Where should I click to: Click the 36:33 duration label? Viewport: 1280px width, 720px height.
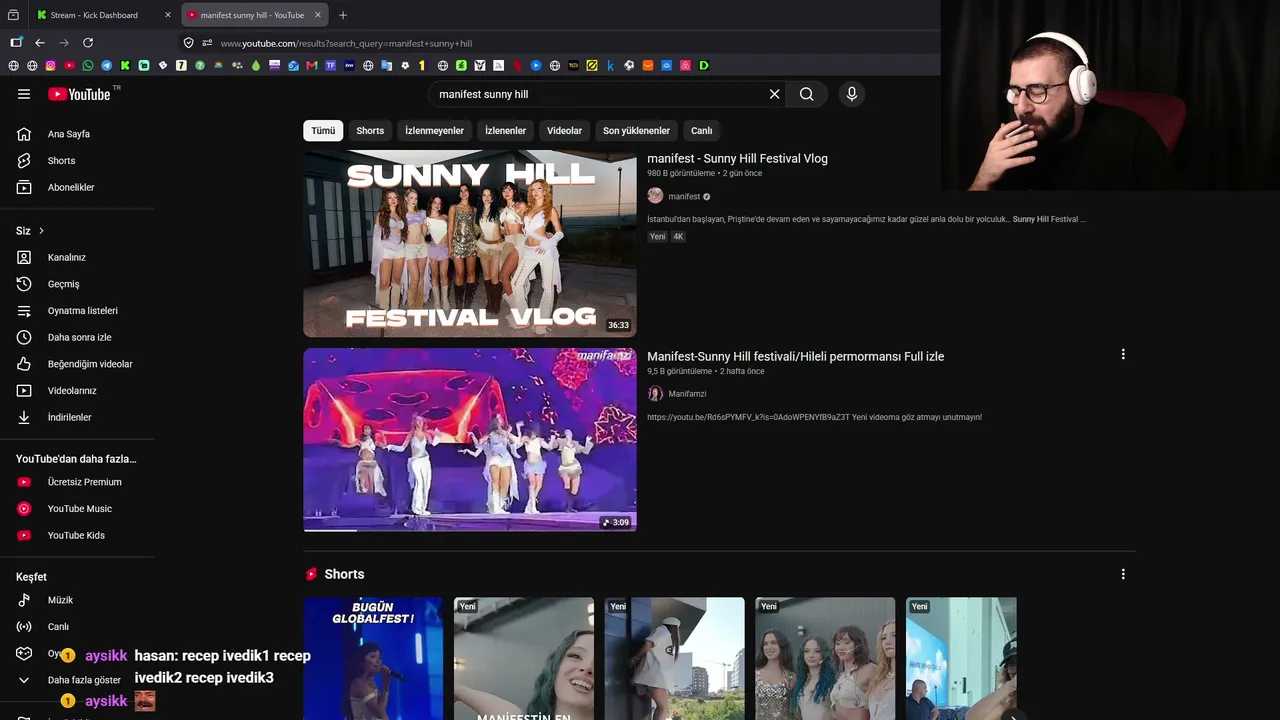(x=618, y=325)
